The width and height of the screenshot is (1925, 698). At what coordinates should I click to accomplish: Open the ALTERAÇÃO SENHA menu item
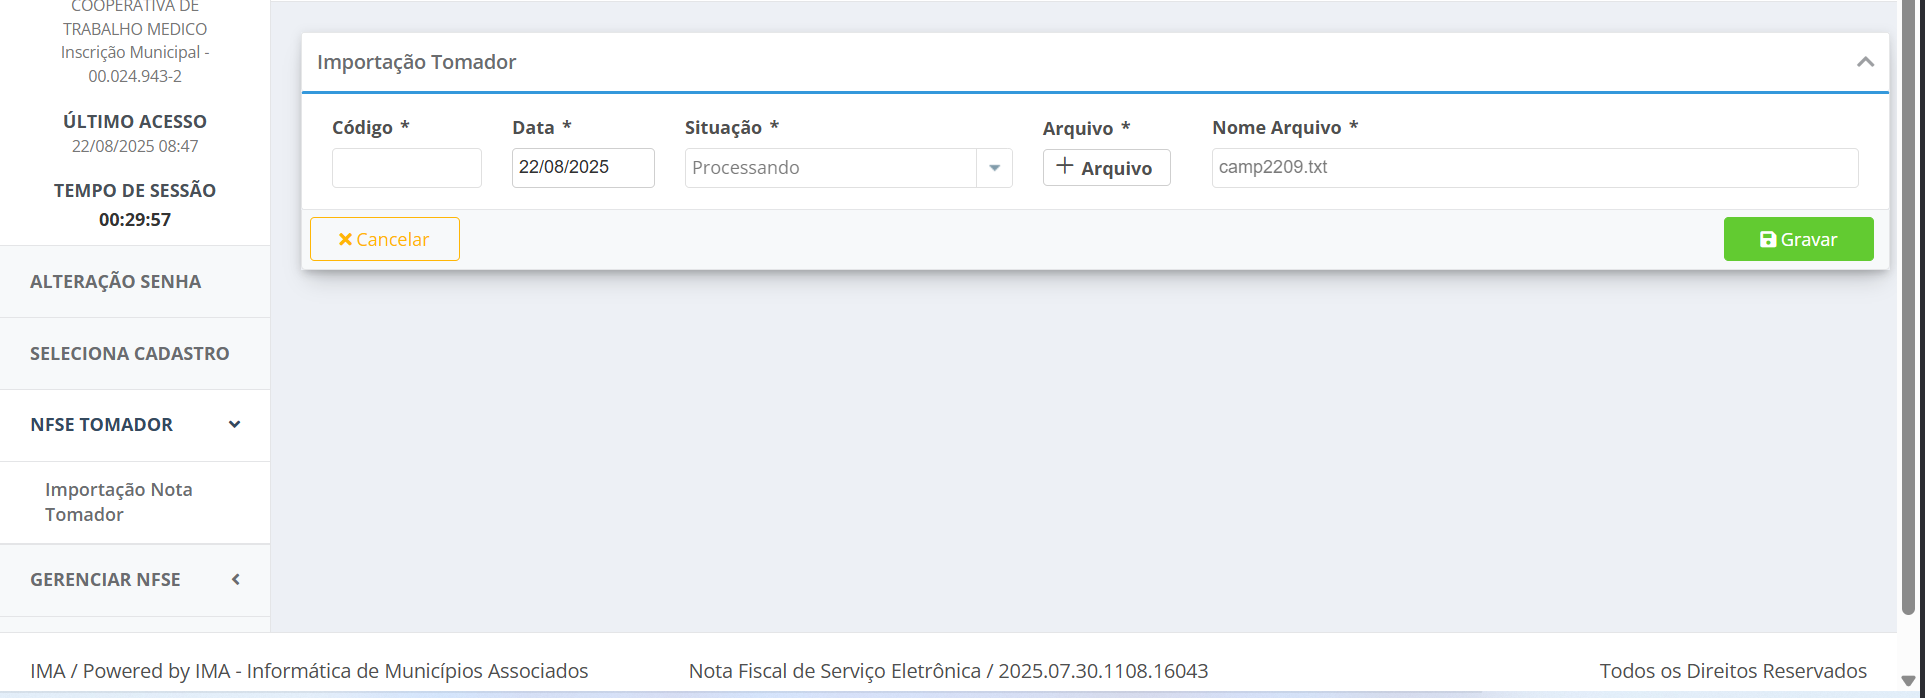116,282
